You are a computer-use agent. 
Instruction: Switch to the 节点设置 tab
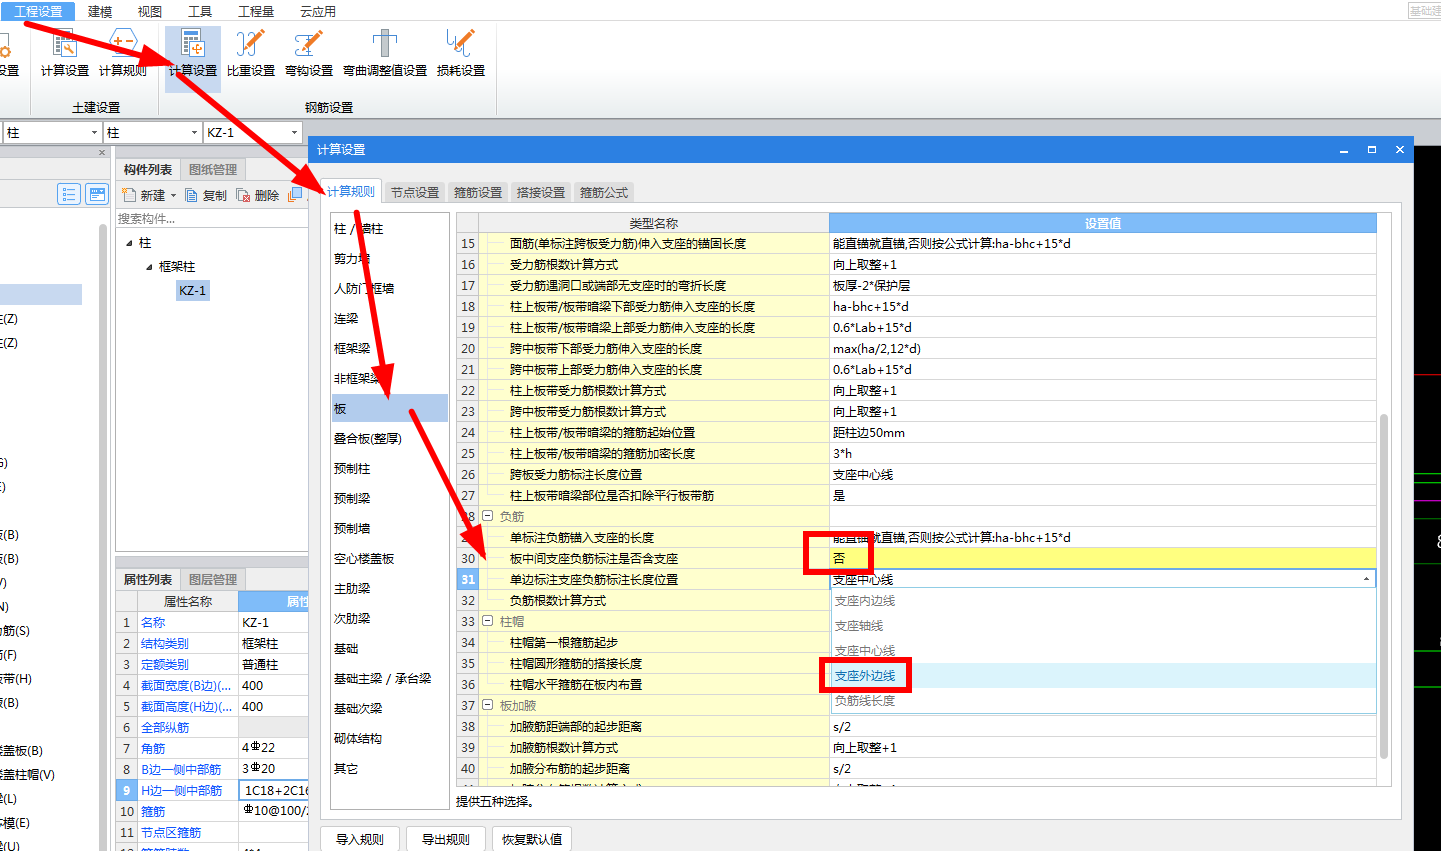415,192
